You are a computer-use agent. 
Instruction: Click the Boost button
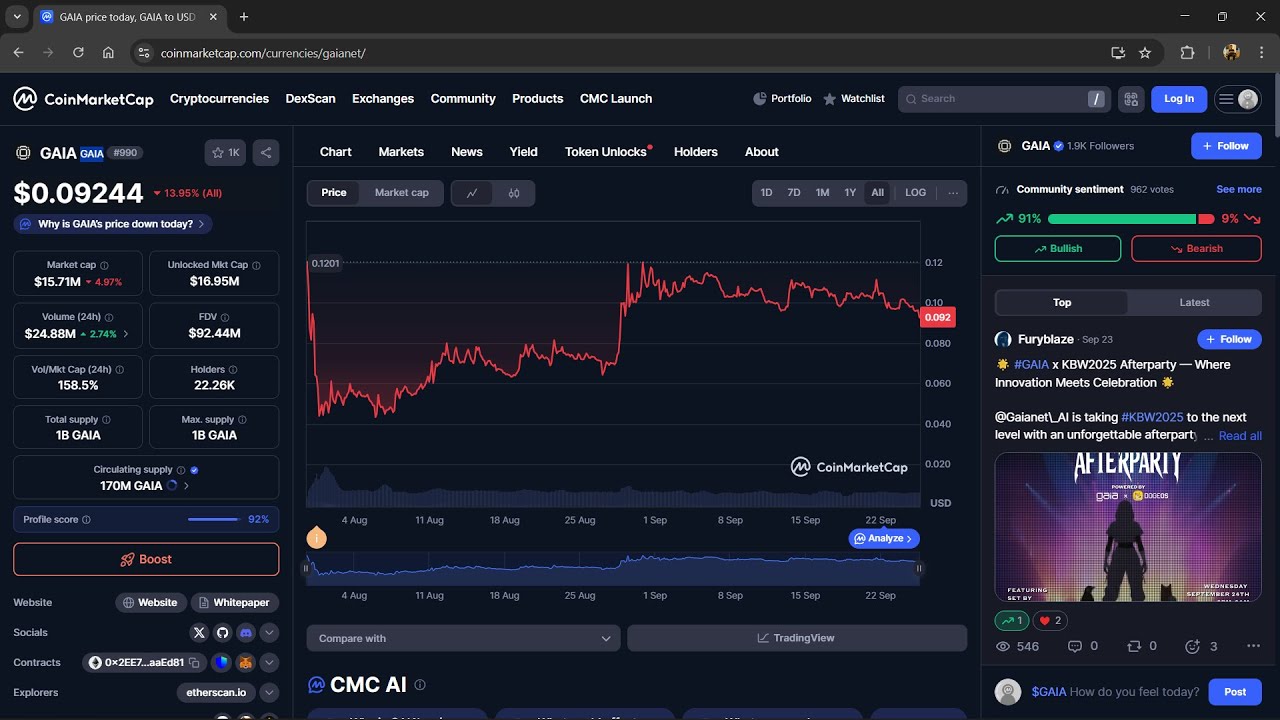(x=146, y=559)
